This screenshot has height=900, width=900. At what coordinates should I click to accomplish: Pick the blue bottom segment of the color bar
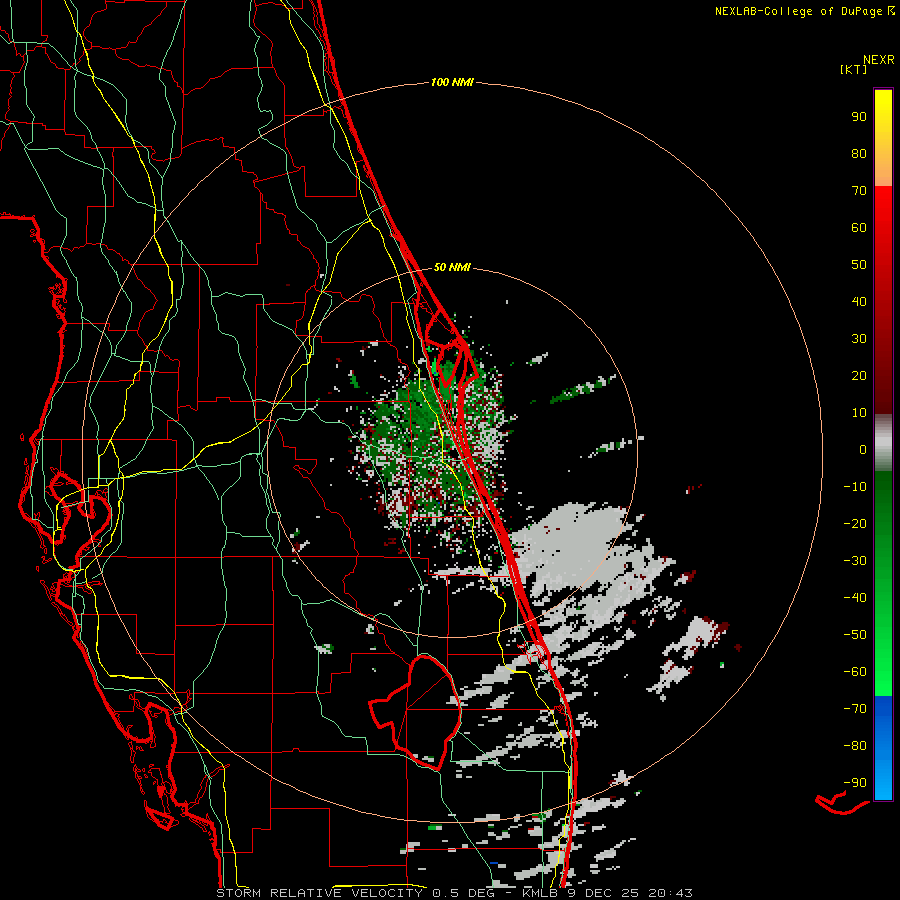883,748
